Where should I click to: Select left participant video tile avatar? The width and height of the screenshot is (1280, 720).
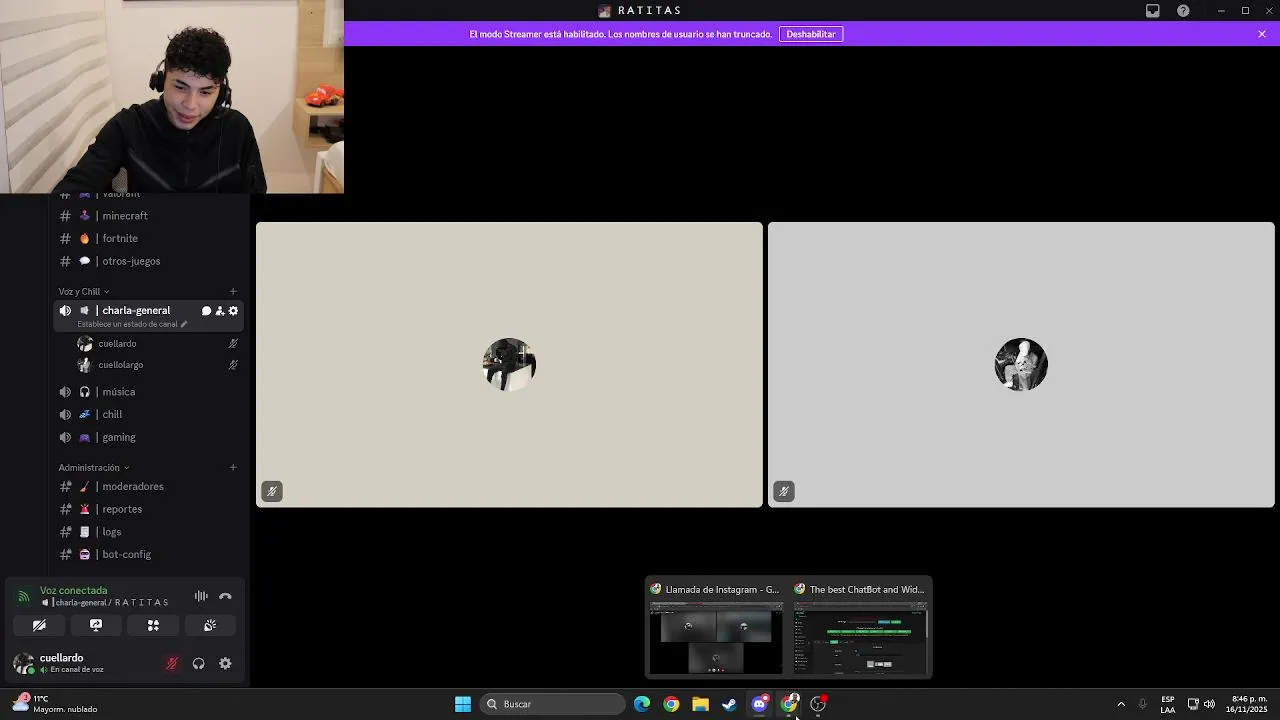click(x=509, y=364)
